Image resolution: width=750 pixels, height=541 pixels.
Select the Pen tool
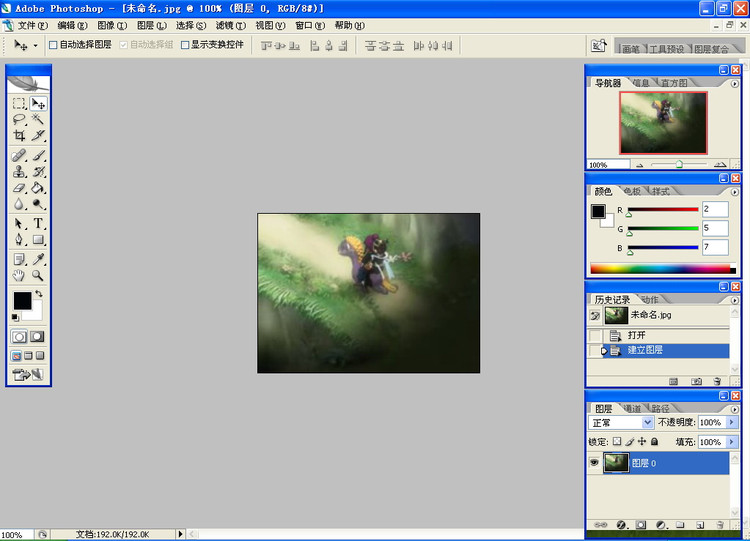tap(19, 240)
